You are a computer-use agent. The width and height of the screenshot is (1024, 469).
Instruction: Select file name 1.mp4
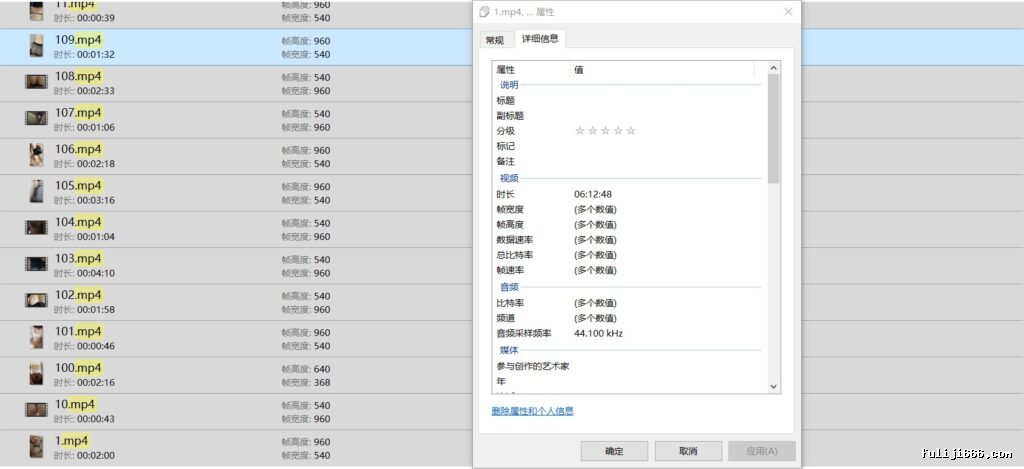pyautogui.click(x=72, y=441)
